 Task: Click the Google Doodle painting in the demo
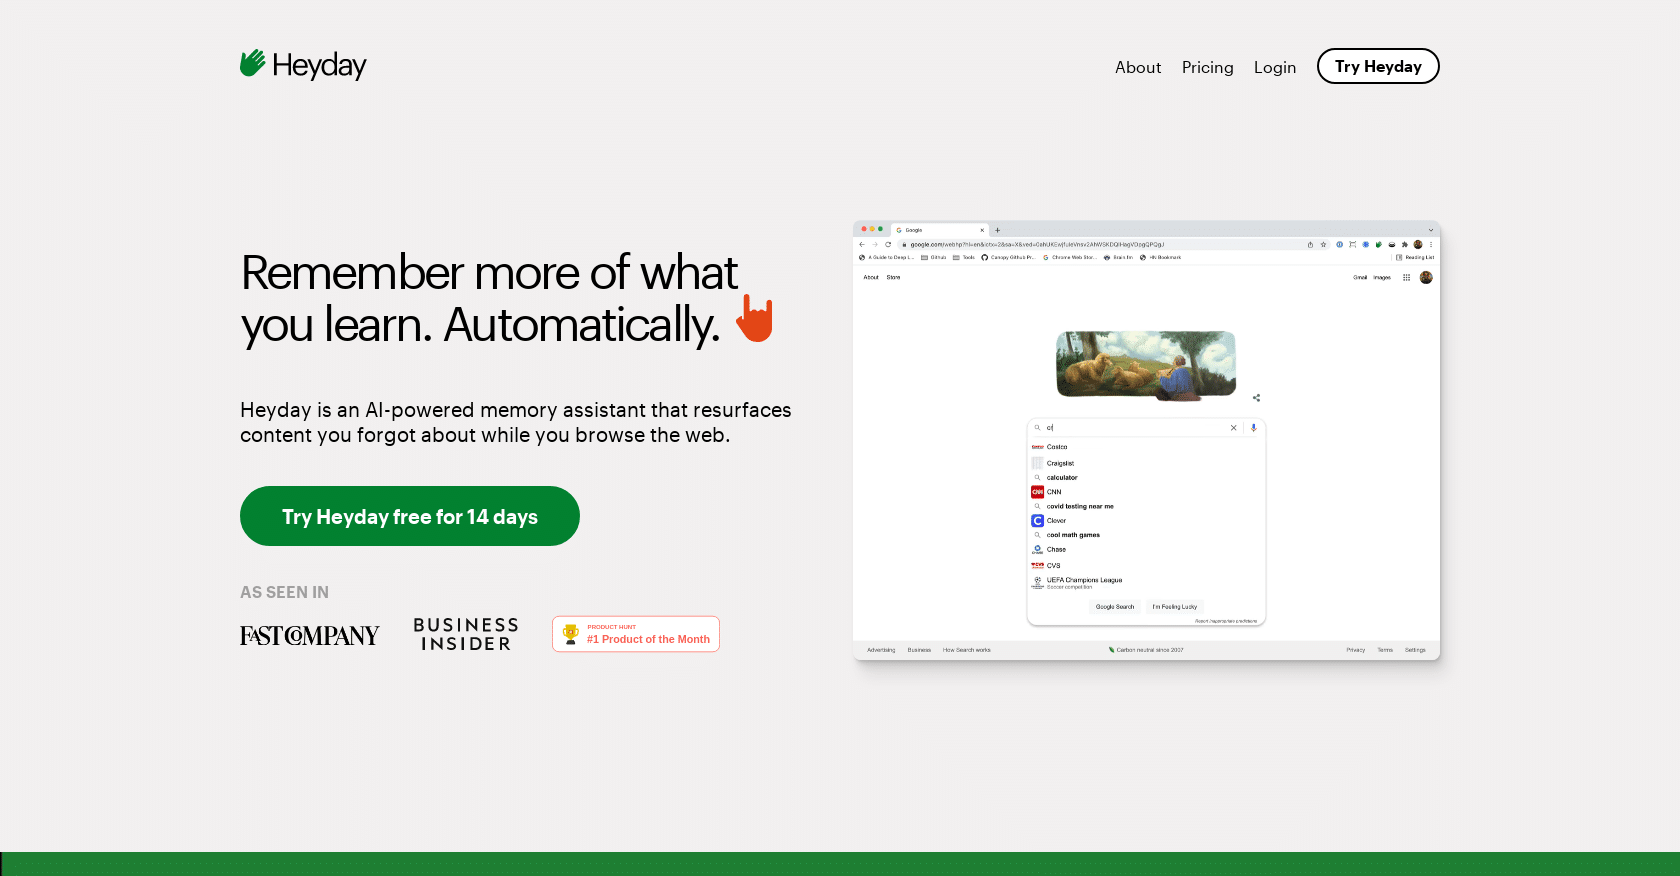point(1146,365)
